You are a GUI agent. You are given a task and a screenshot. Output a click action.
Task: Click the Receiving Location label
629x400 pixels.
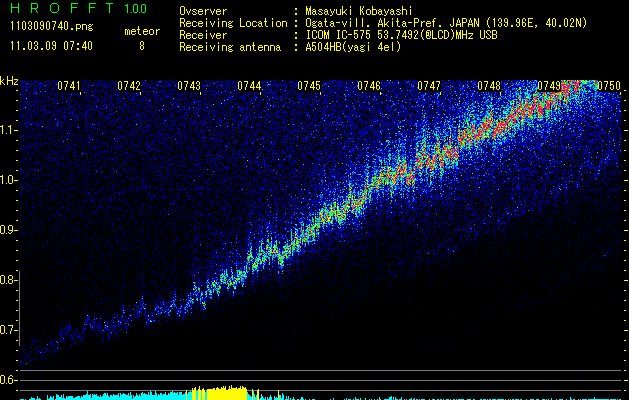pyautogui.click(x=233, y=23)
